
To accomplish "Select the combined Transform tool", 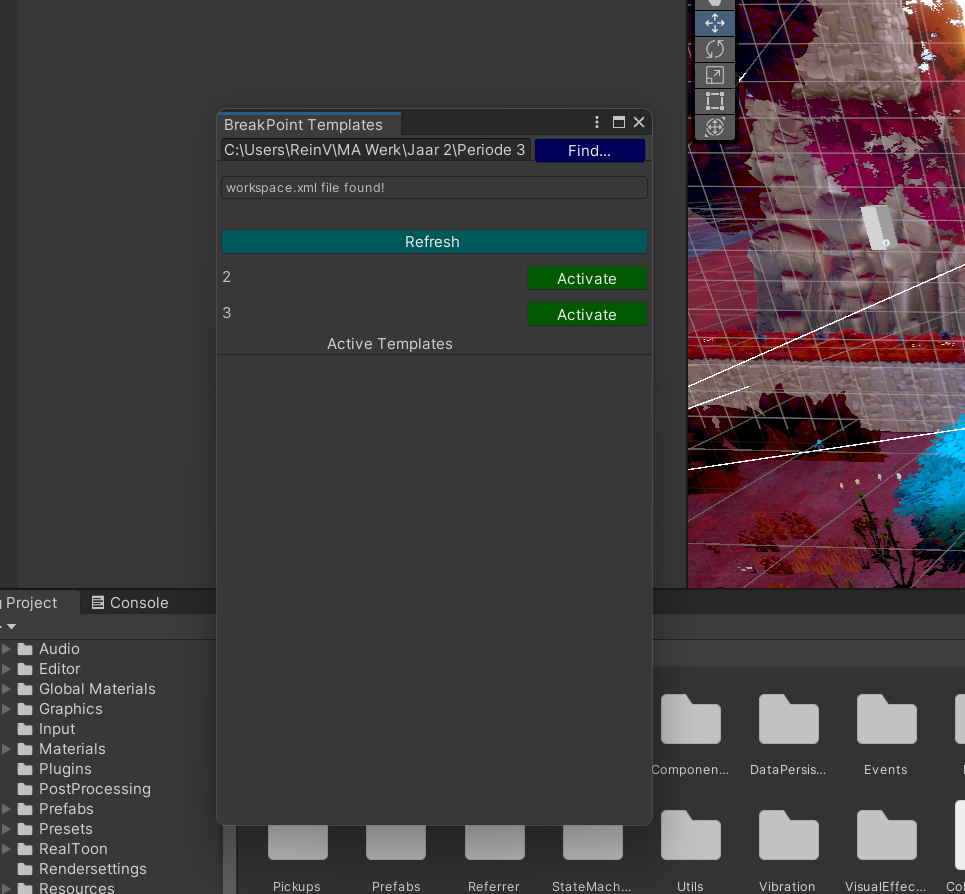I will point(714,127).
